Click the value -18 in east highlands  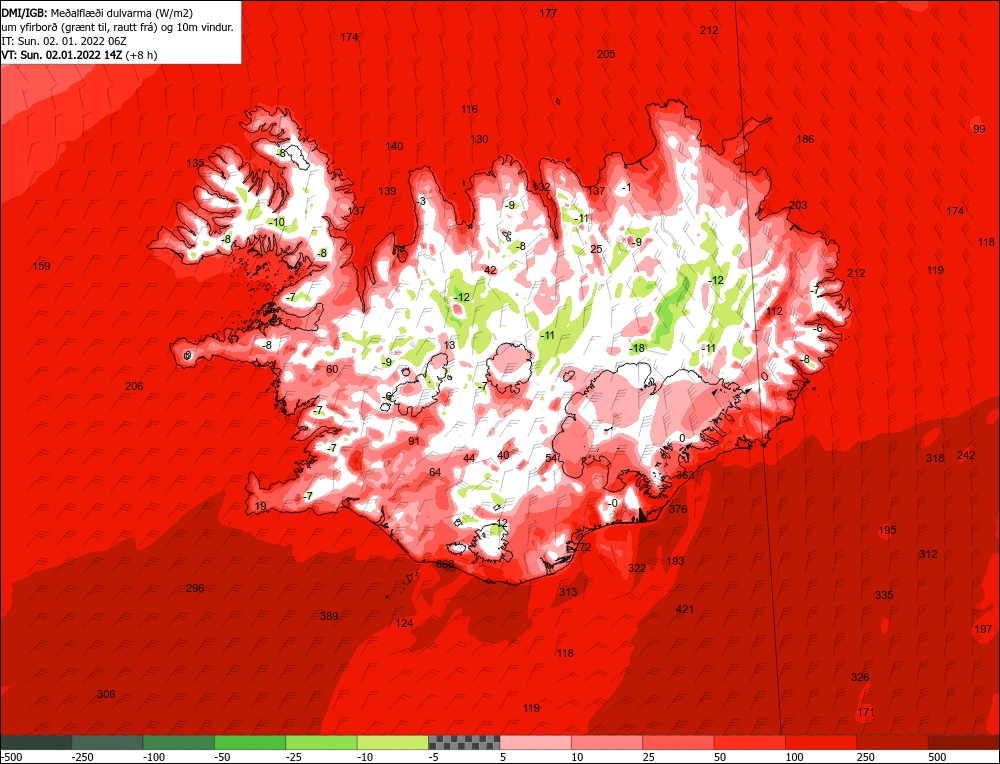(637, 348)
